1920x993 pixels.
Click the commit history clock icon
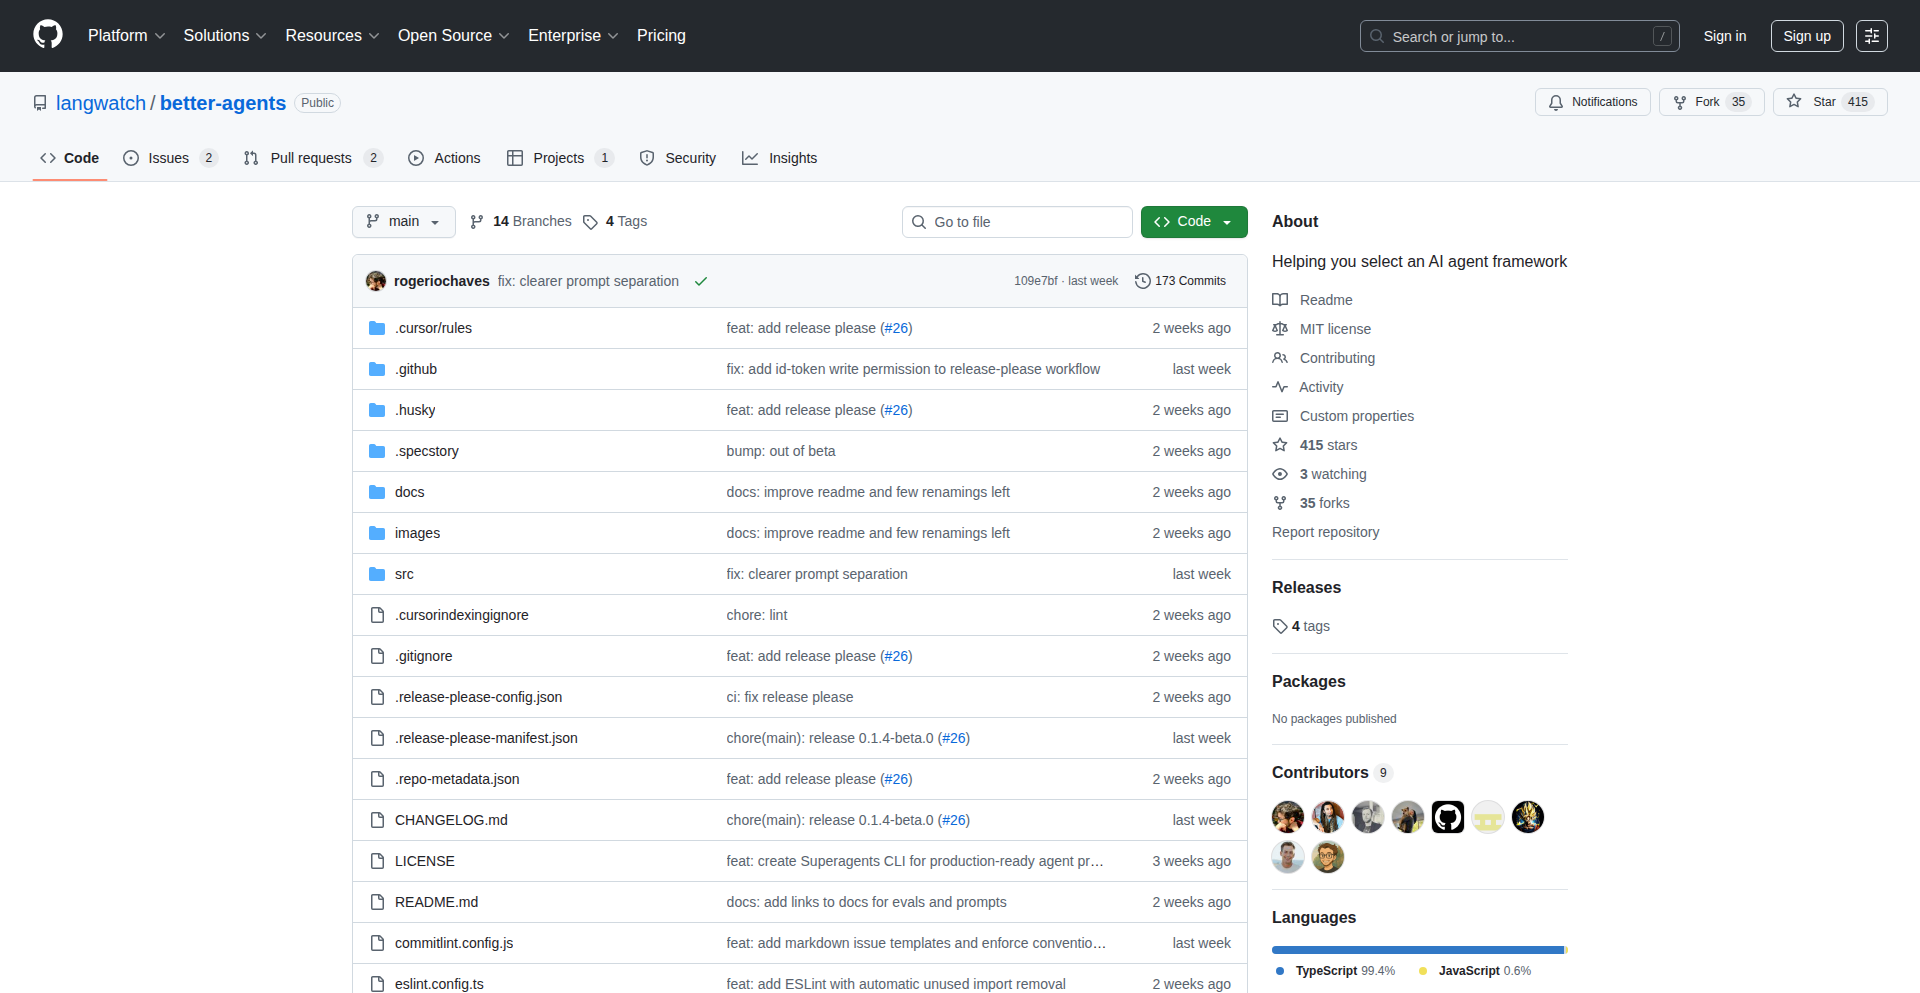click(x=1143, y=281)
